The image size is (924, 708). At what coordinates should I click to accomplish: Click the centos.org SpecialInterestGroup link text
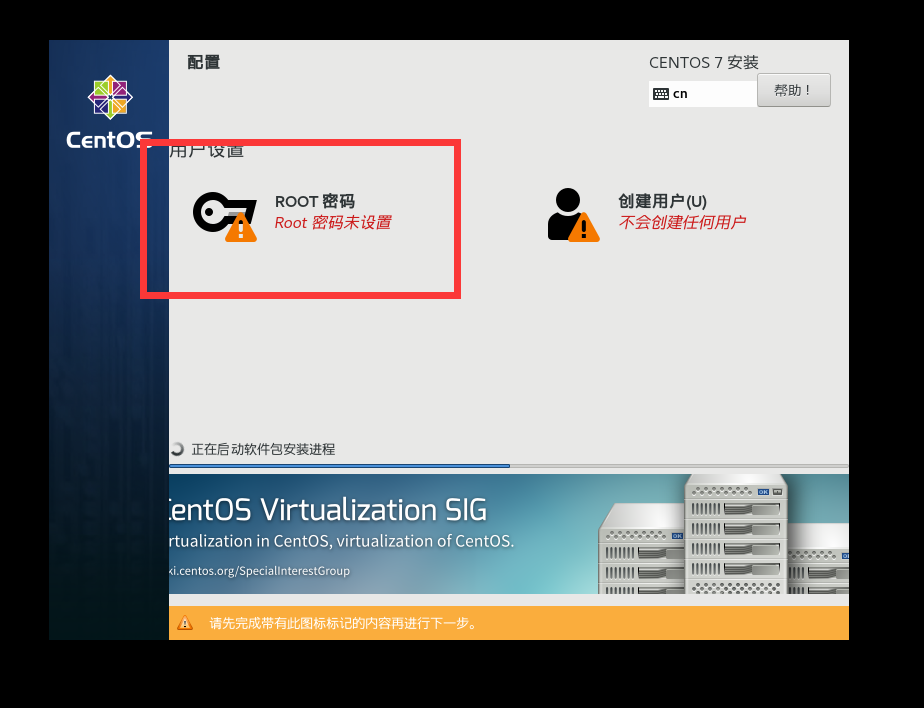(259, 571)
